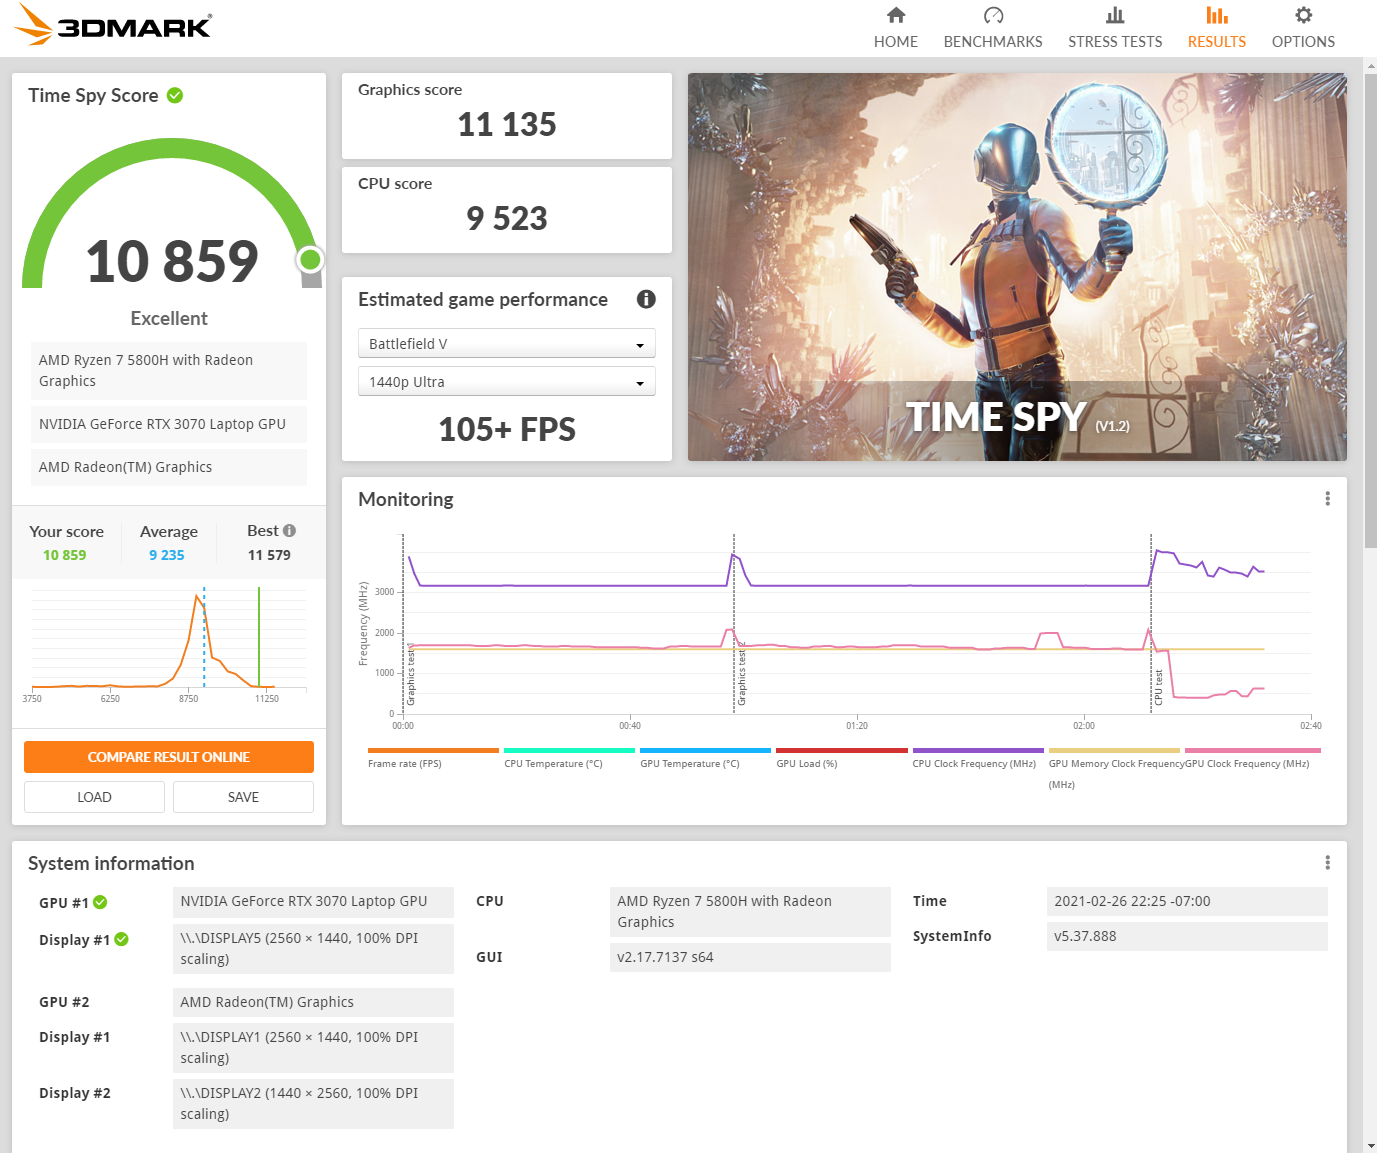The height and width of the screenshot is (1153, 1377).
Task: Open the System information three-dot menu
Action: [x=1327, y=863]
